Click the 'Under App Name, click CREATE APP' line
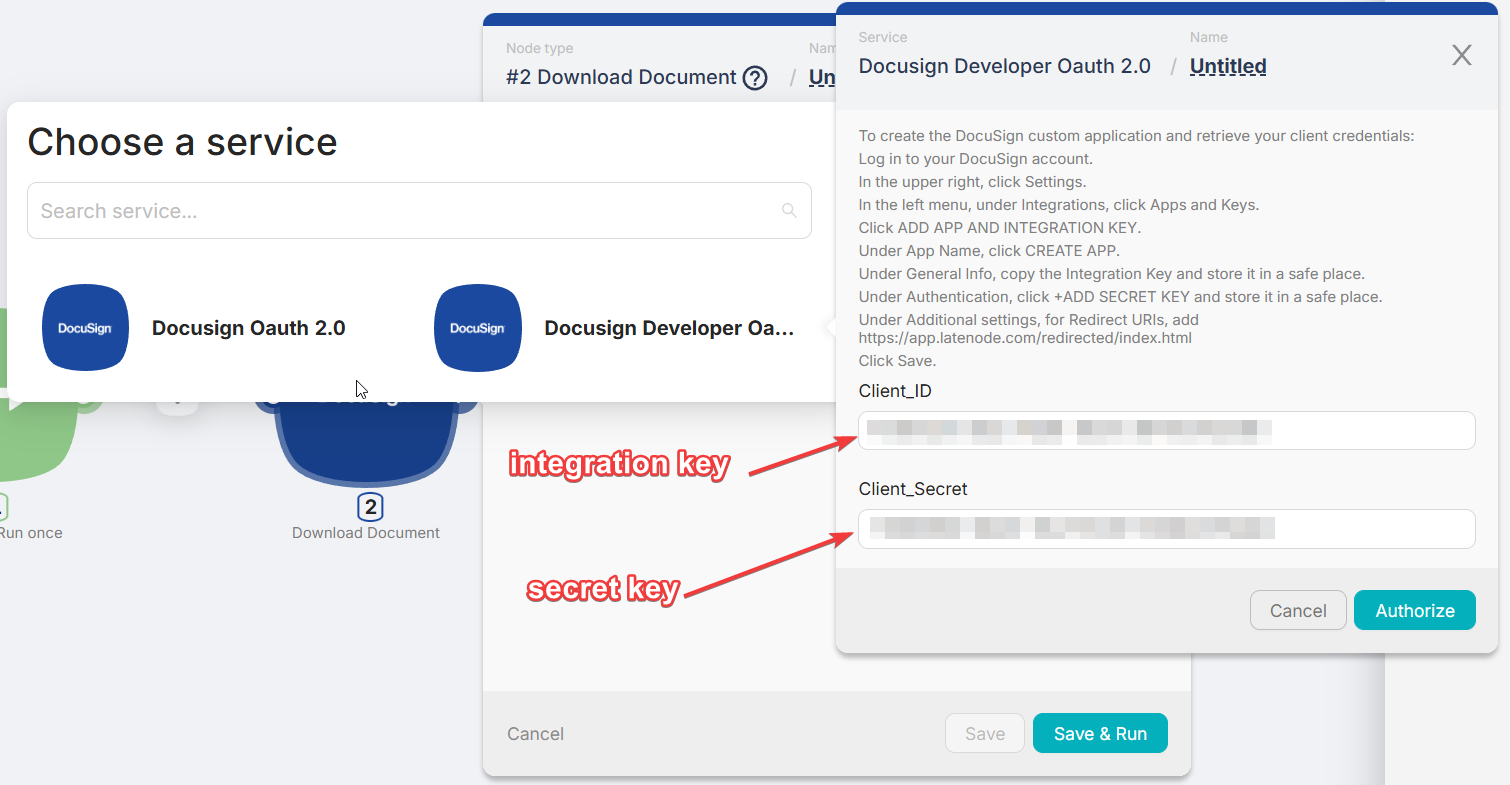Viewport: 1510px width, 785px height. tap(990, 251)
